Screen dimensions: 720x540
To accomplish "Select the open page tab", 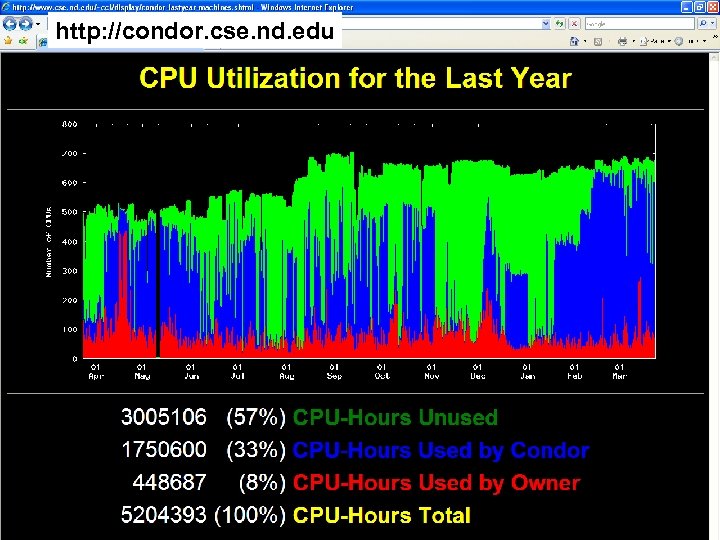I will pyautogui.click(x=42, y=43).
